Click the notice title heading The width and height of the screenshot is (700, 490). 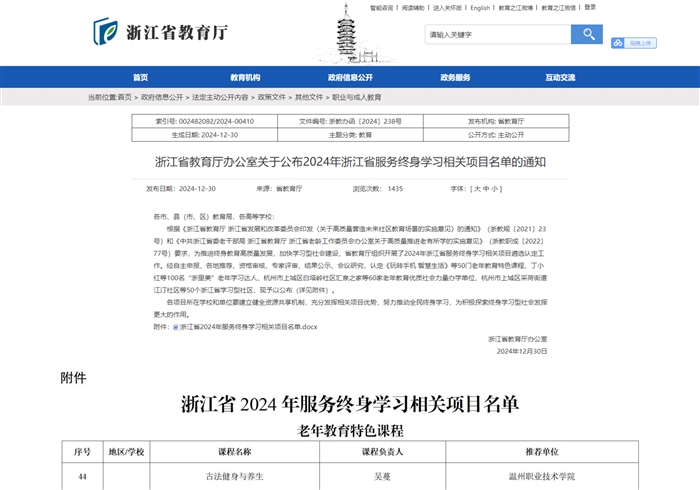click(350, 162)
